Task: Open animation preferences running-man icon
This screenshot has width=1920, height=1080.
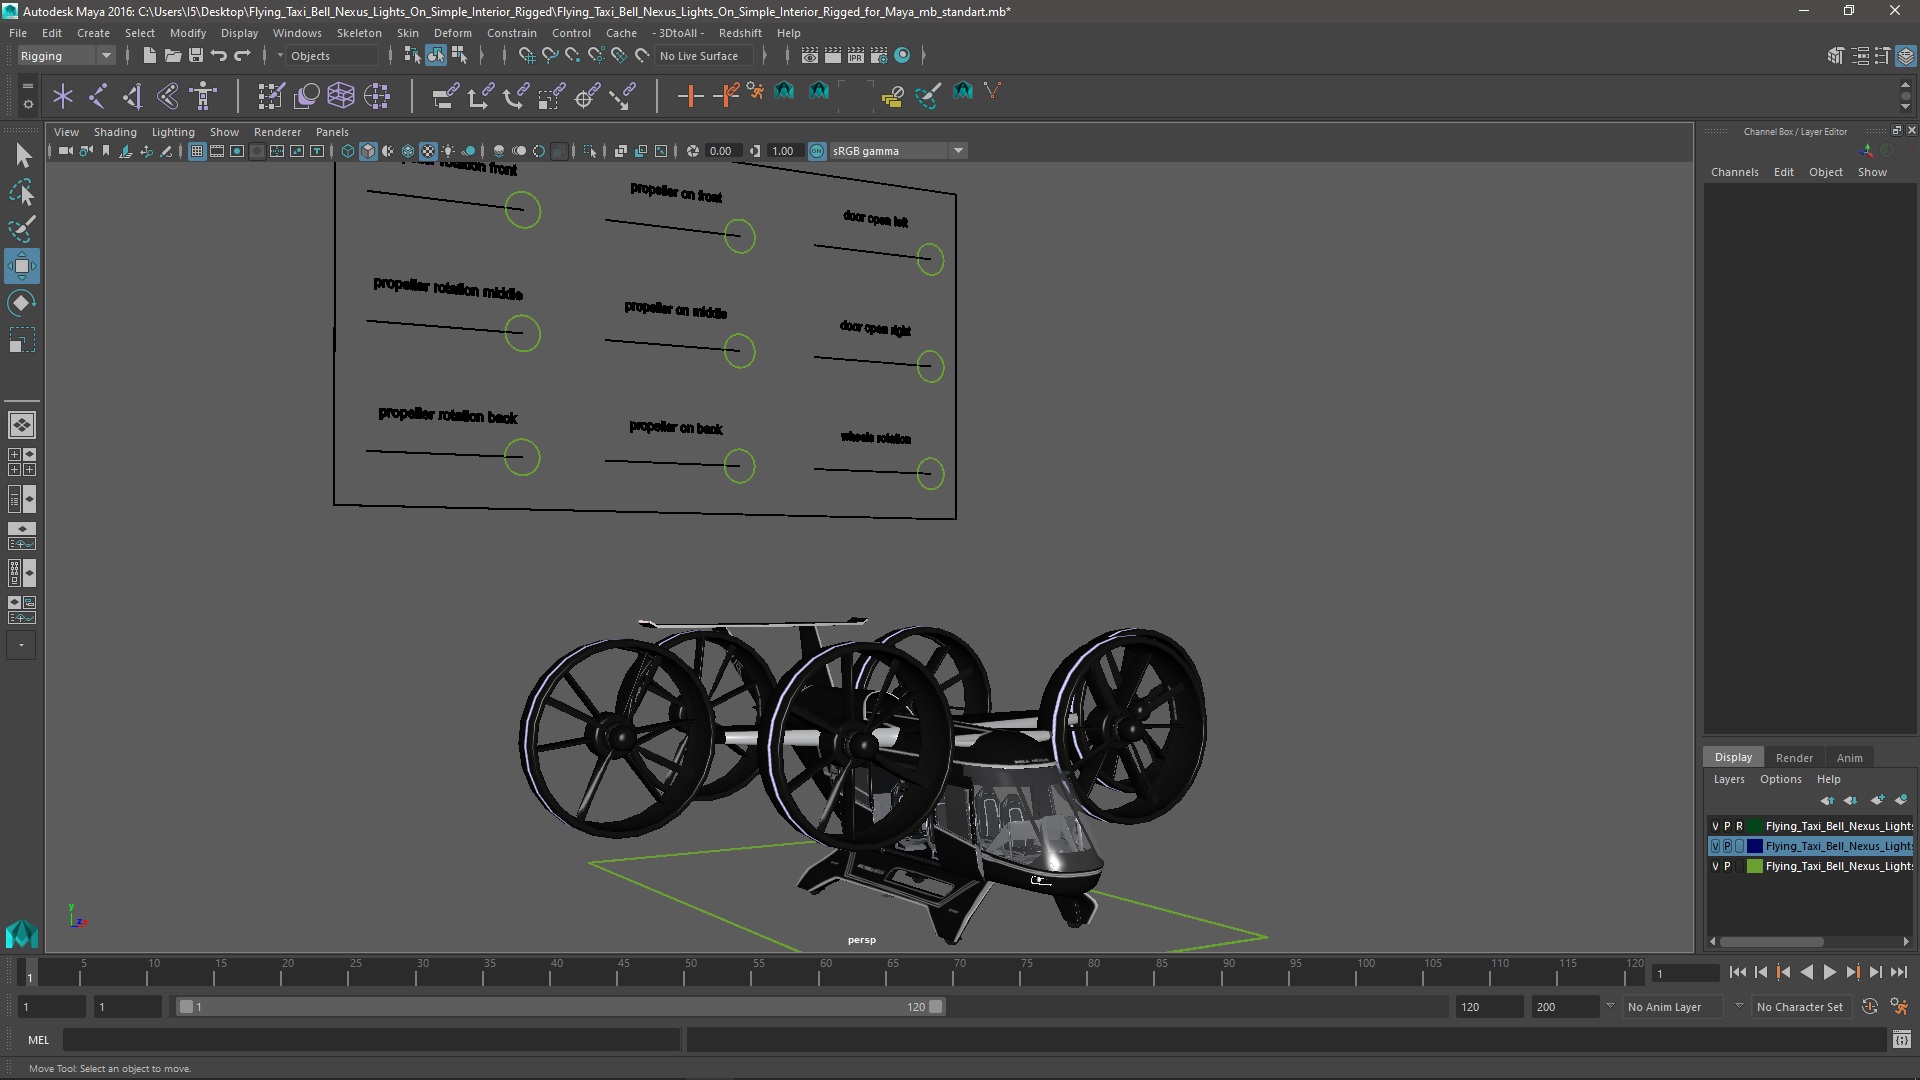Action: point(1899,1007)
